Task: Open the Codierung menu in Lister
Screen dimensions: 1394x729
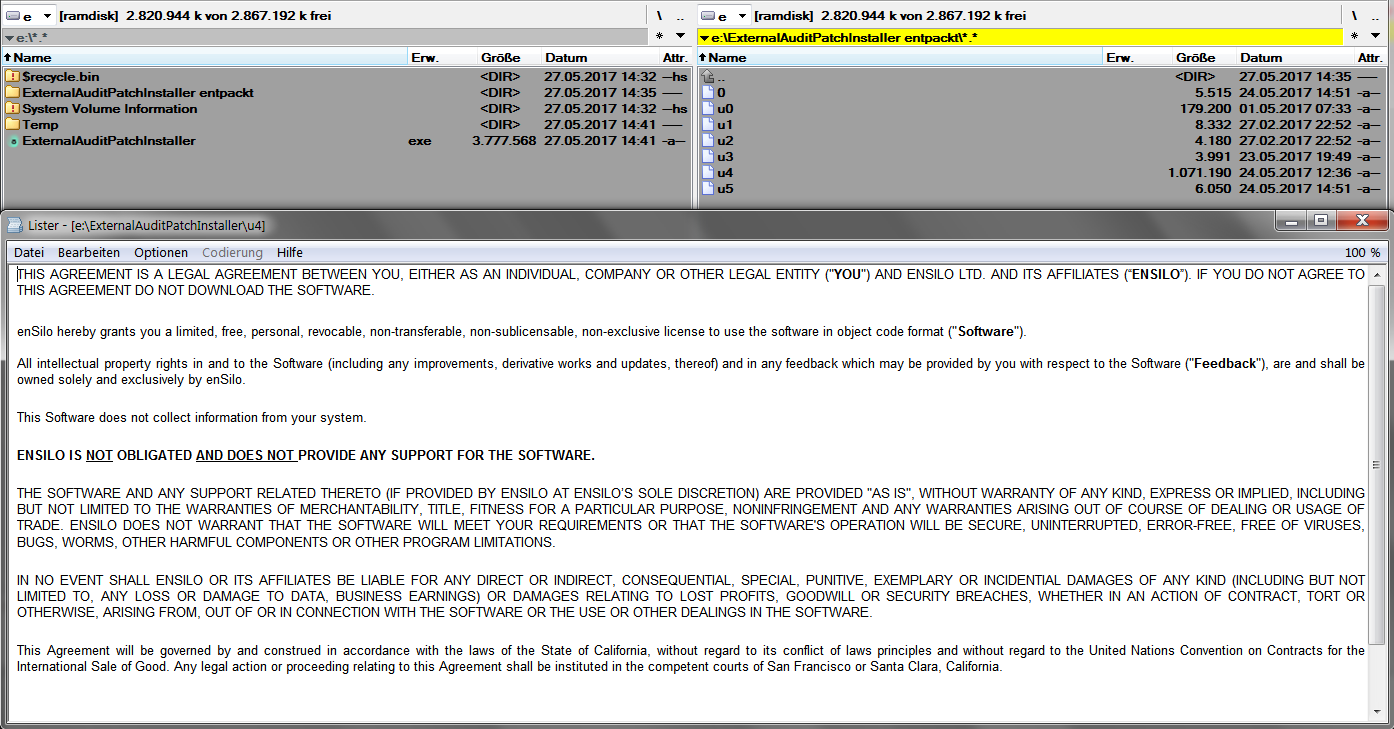Action: coord(232,253)
